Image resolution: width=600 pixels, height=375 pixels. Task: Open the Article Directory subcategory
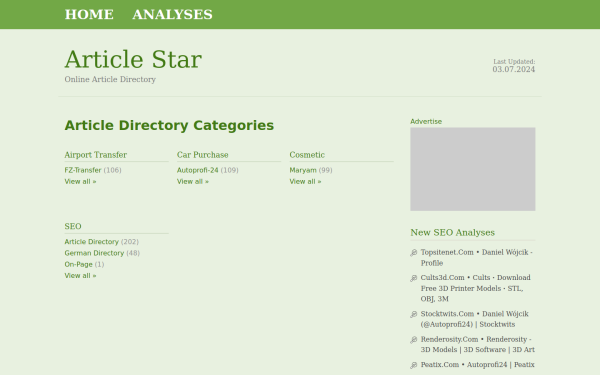[91, 242]
